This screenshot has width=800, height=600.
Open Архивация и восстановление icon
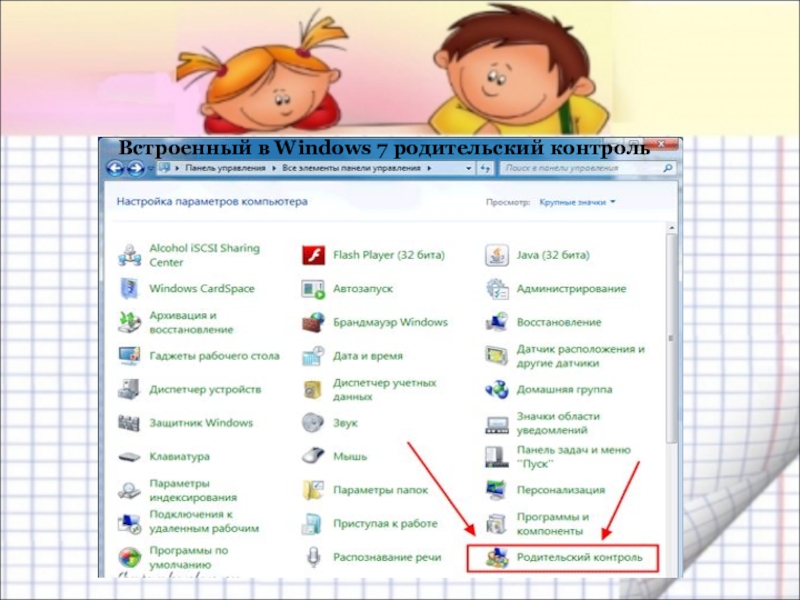130,322
